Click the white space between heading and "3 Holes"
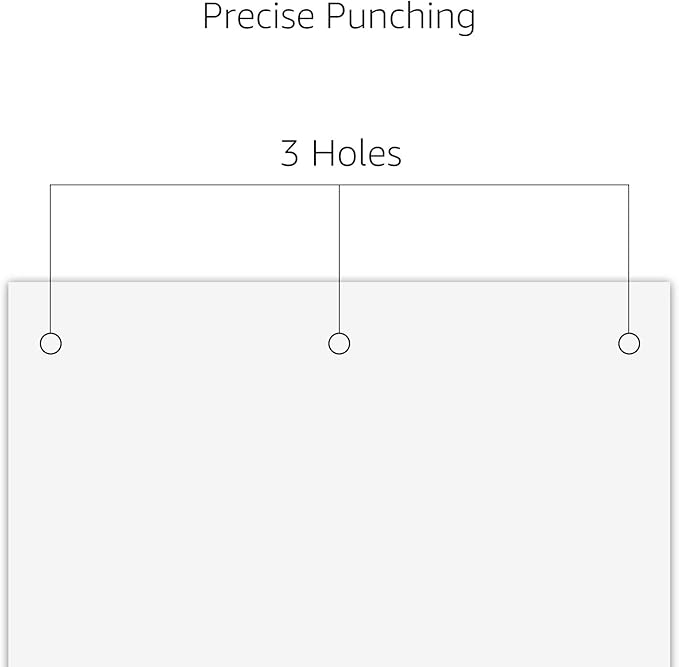679x667 pixels. click(339, 85)
